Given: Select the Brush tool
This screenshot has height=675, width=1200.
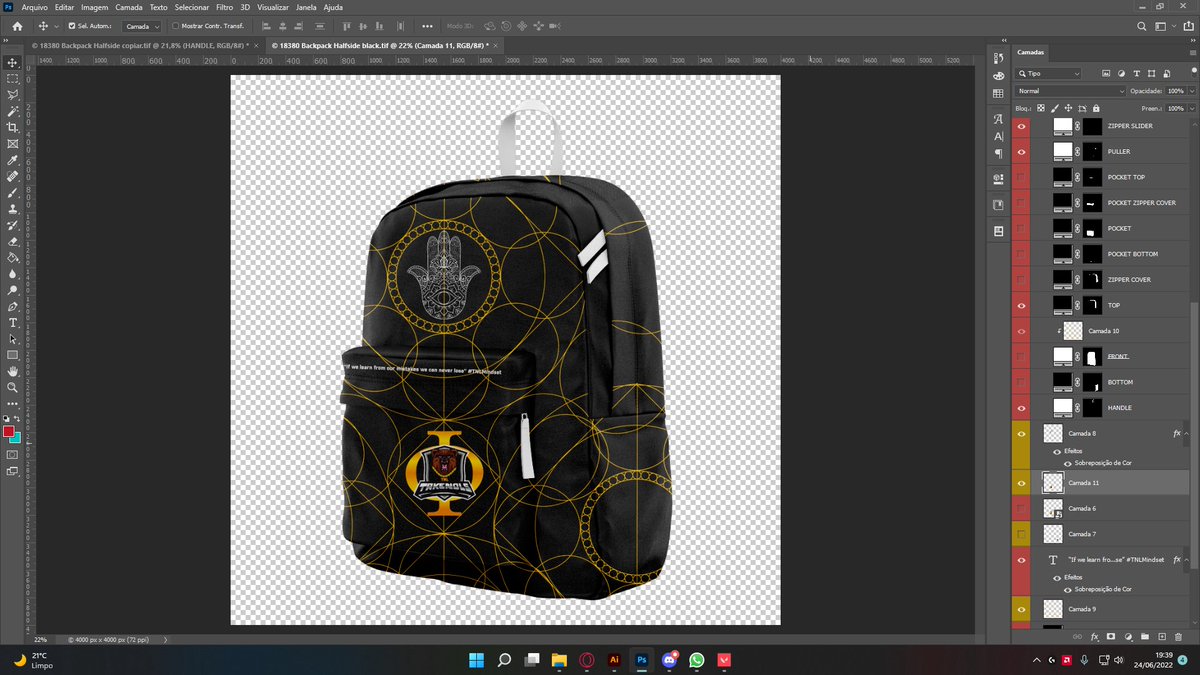Looking at the screenshot, I should (x=13, y=193).
